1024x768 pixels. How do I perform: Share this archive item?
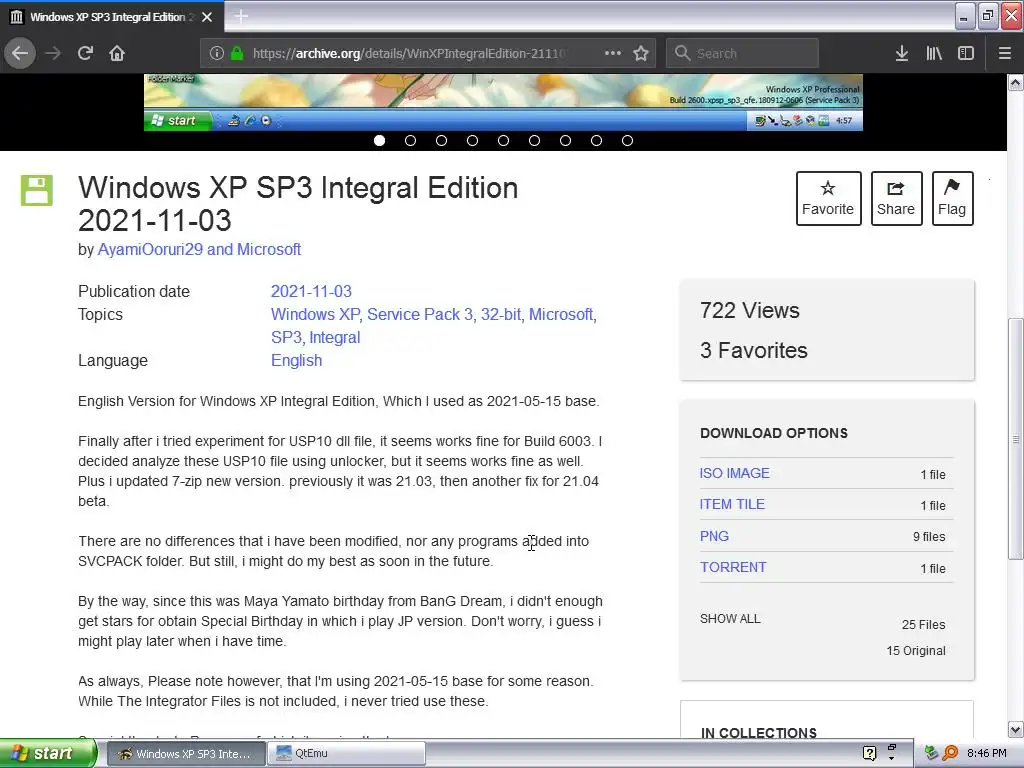896,199
